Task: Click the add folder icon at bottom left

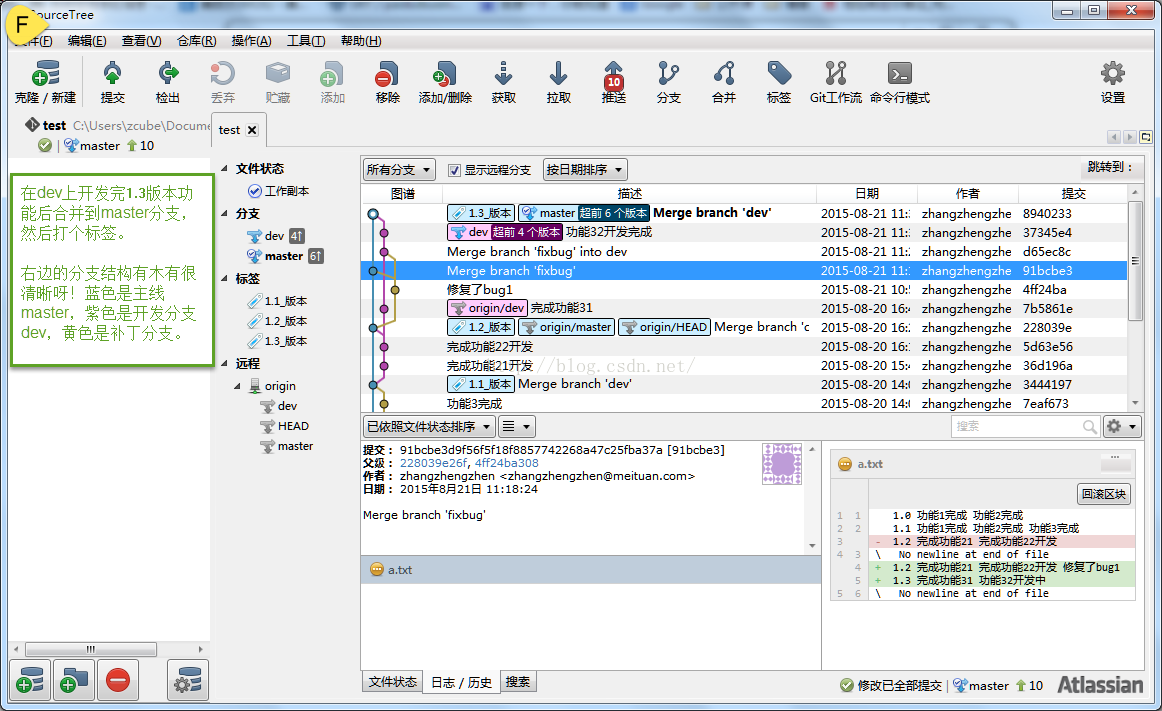Action: point(73,680)
